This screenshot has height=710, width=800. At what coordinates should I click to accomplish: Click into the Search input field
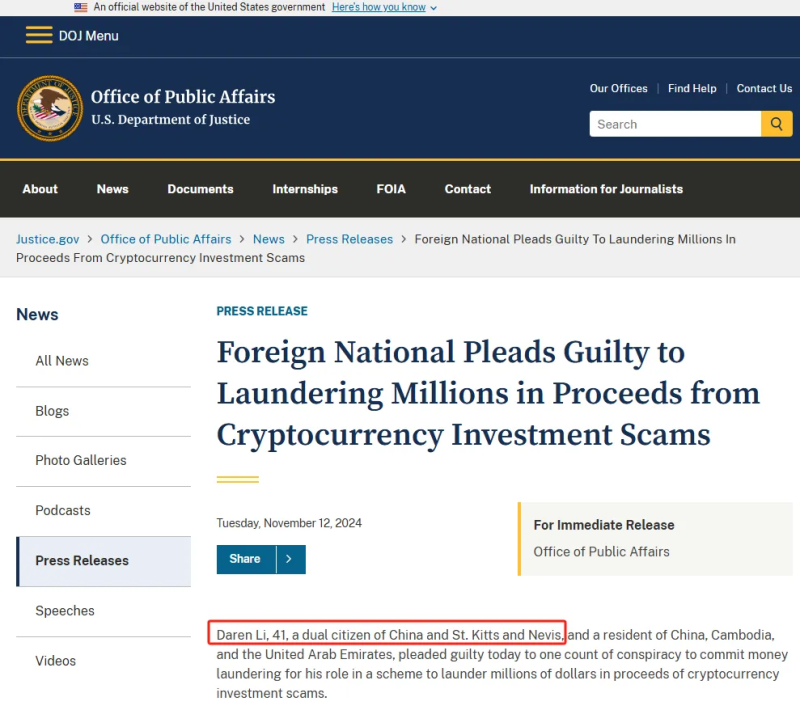[675, 124]
